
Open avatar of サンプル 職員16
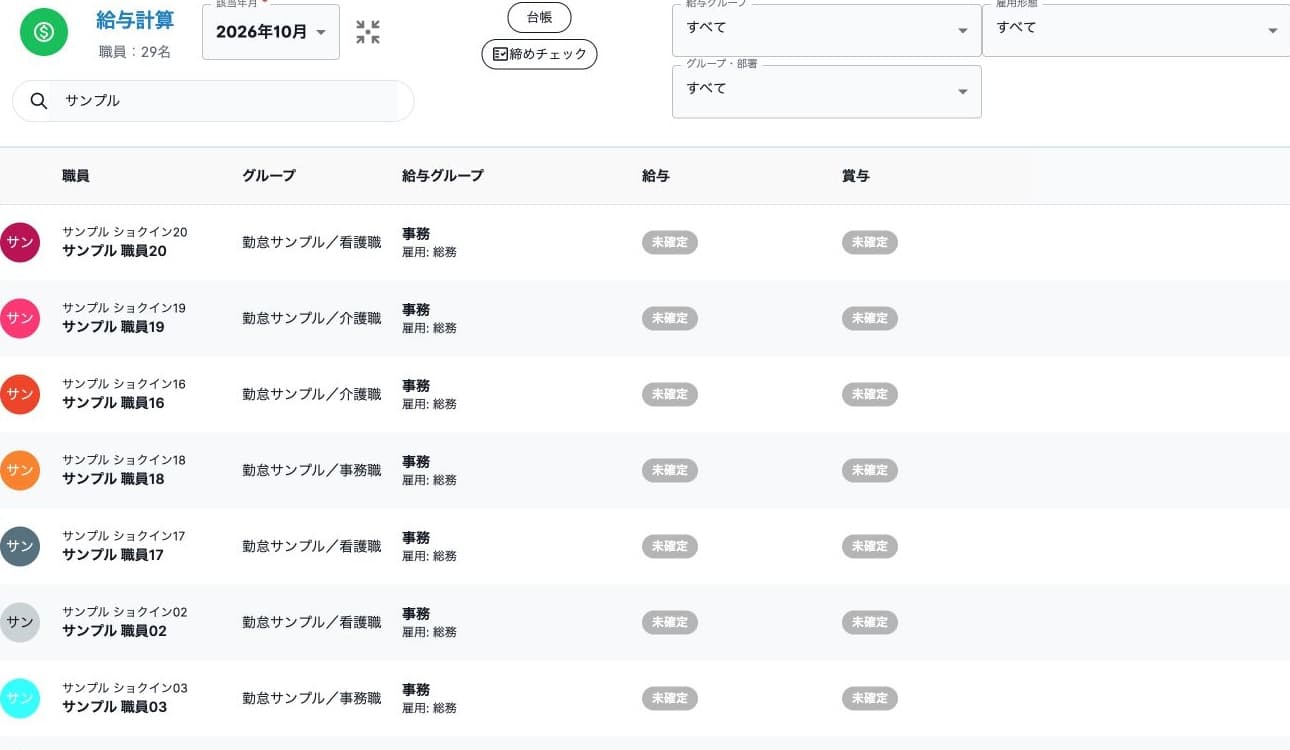pos(20,394)
